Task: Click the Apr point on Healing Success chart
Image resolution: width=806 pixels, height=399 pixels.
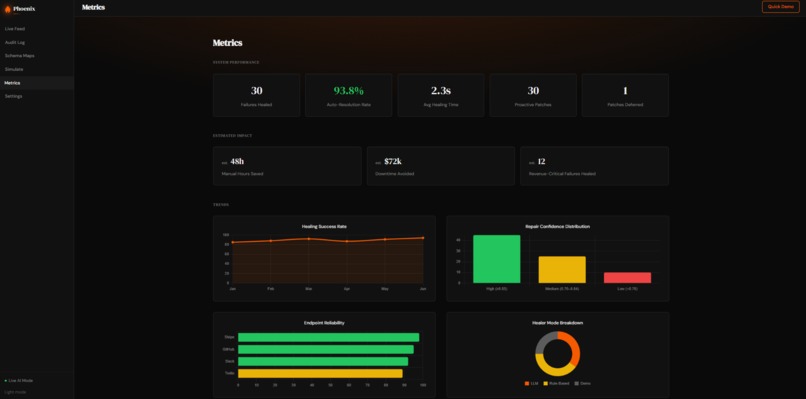Action: point(346,241)
